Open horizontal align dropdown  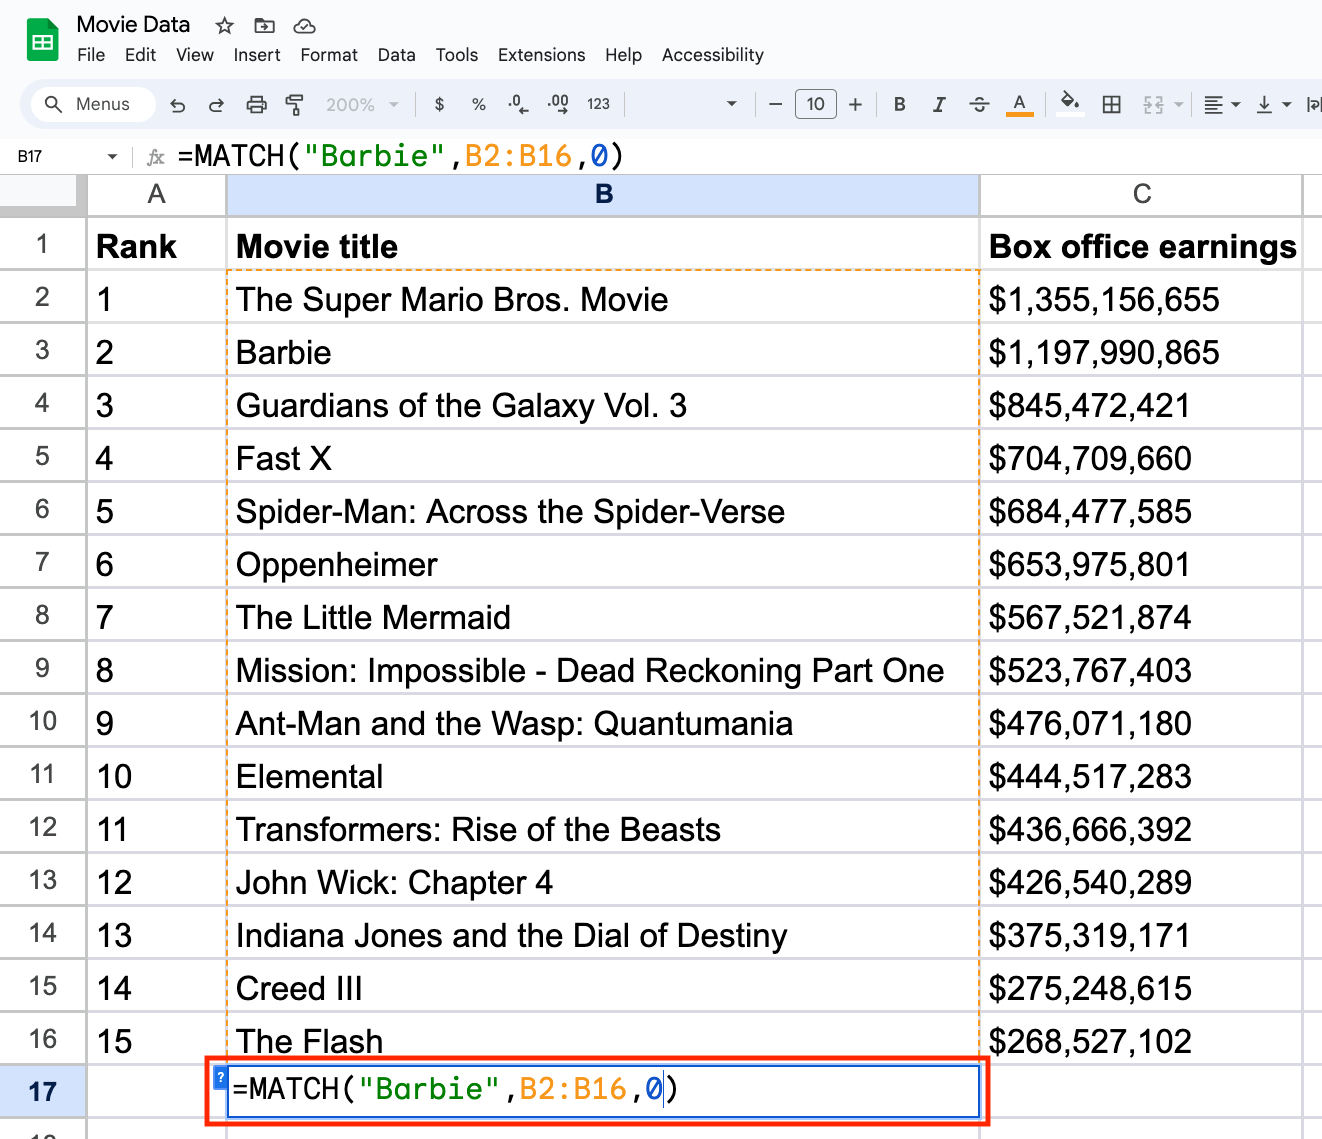pyautogui.click(x=1221, y=104)
